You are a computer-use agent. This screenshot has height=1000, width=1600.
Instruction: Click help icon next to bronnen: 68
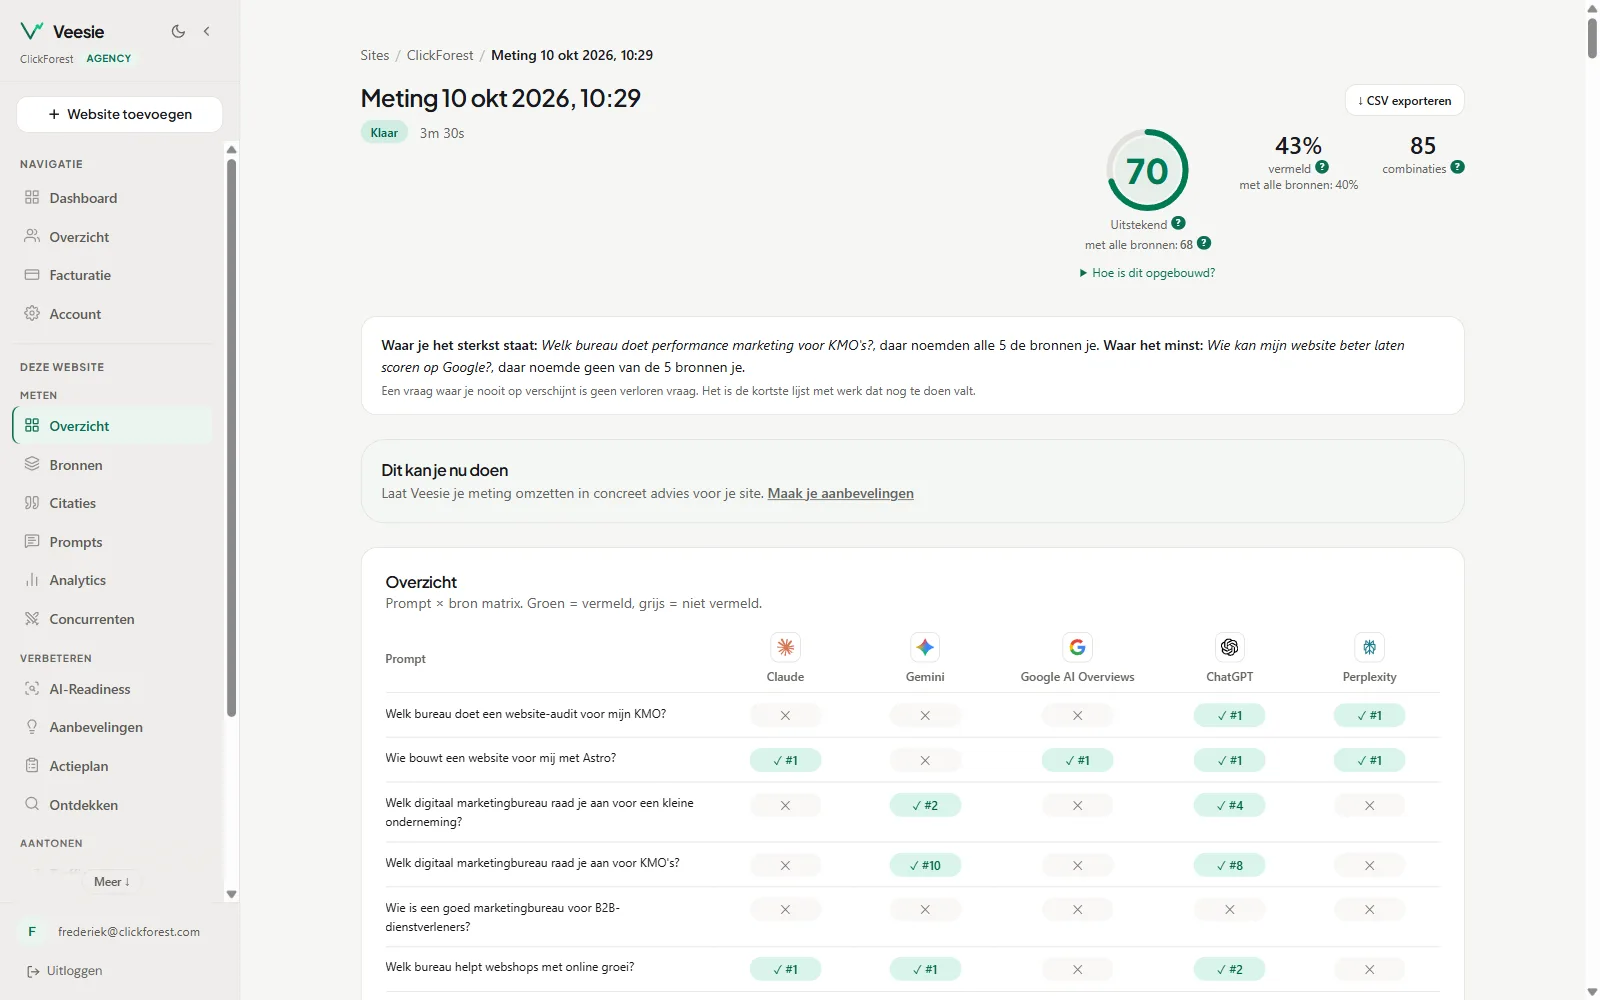pyautogui.click(x=1204, y=243)
